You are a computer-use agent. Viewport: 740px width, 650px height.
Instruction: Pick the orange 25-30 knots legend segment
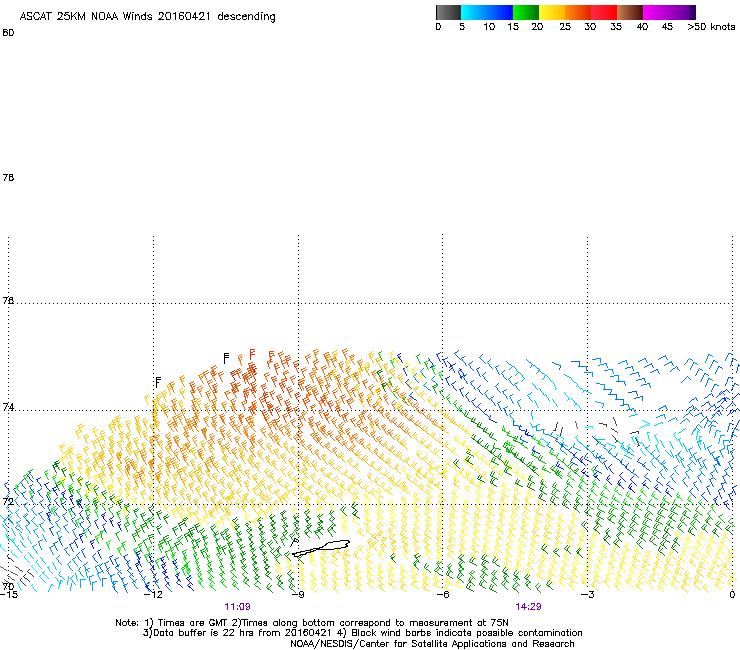[578, 12]
